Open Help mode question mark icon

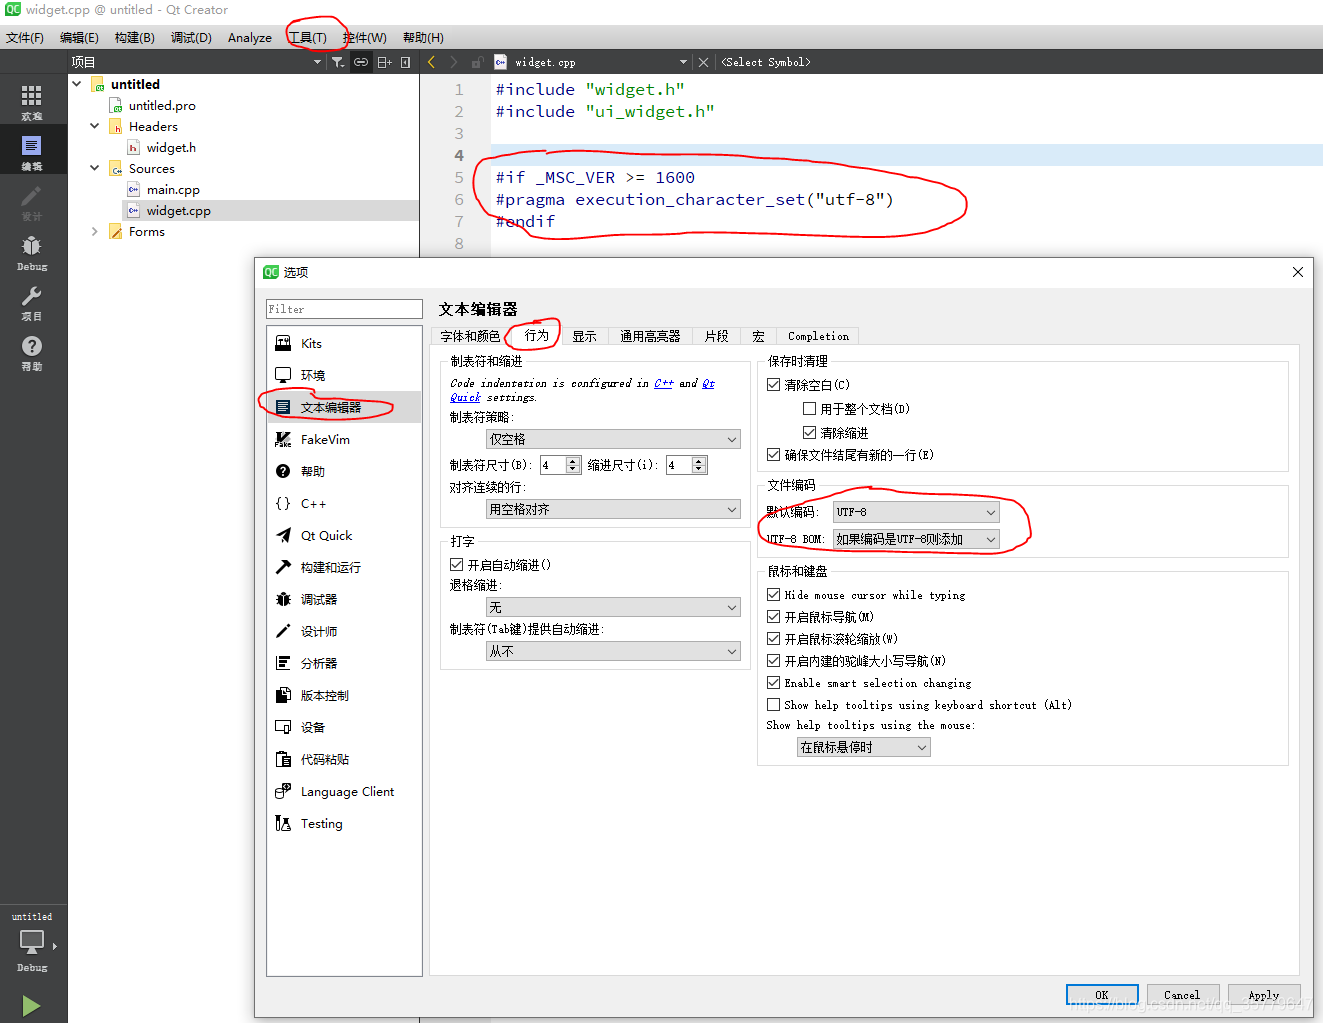click(x=32, y=351)
